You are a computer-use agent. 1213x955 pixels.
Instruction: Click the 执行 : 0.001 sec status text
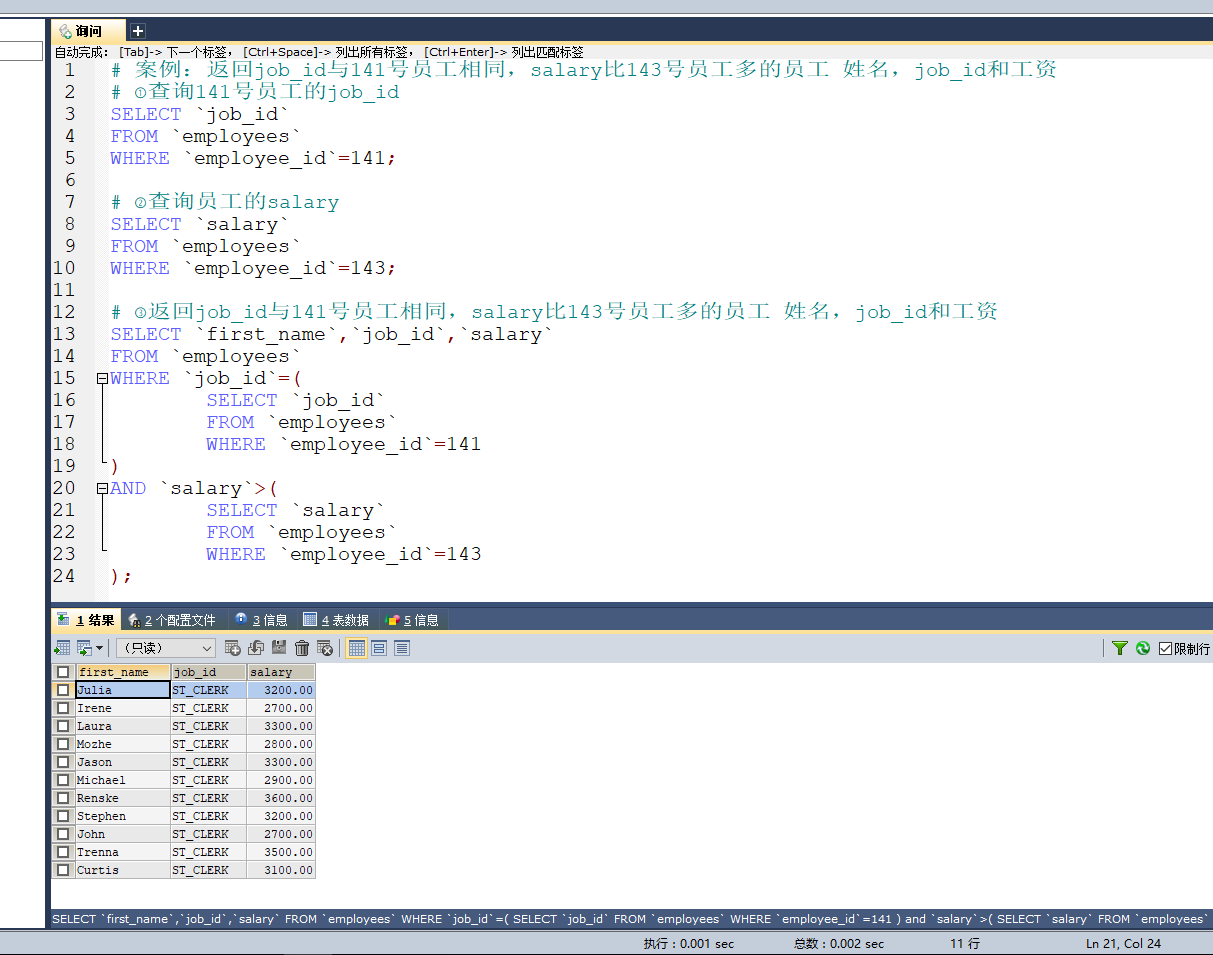[x=688, y=943]
